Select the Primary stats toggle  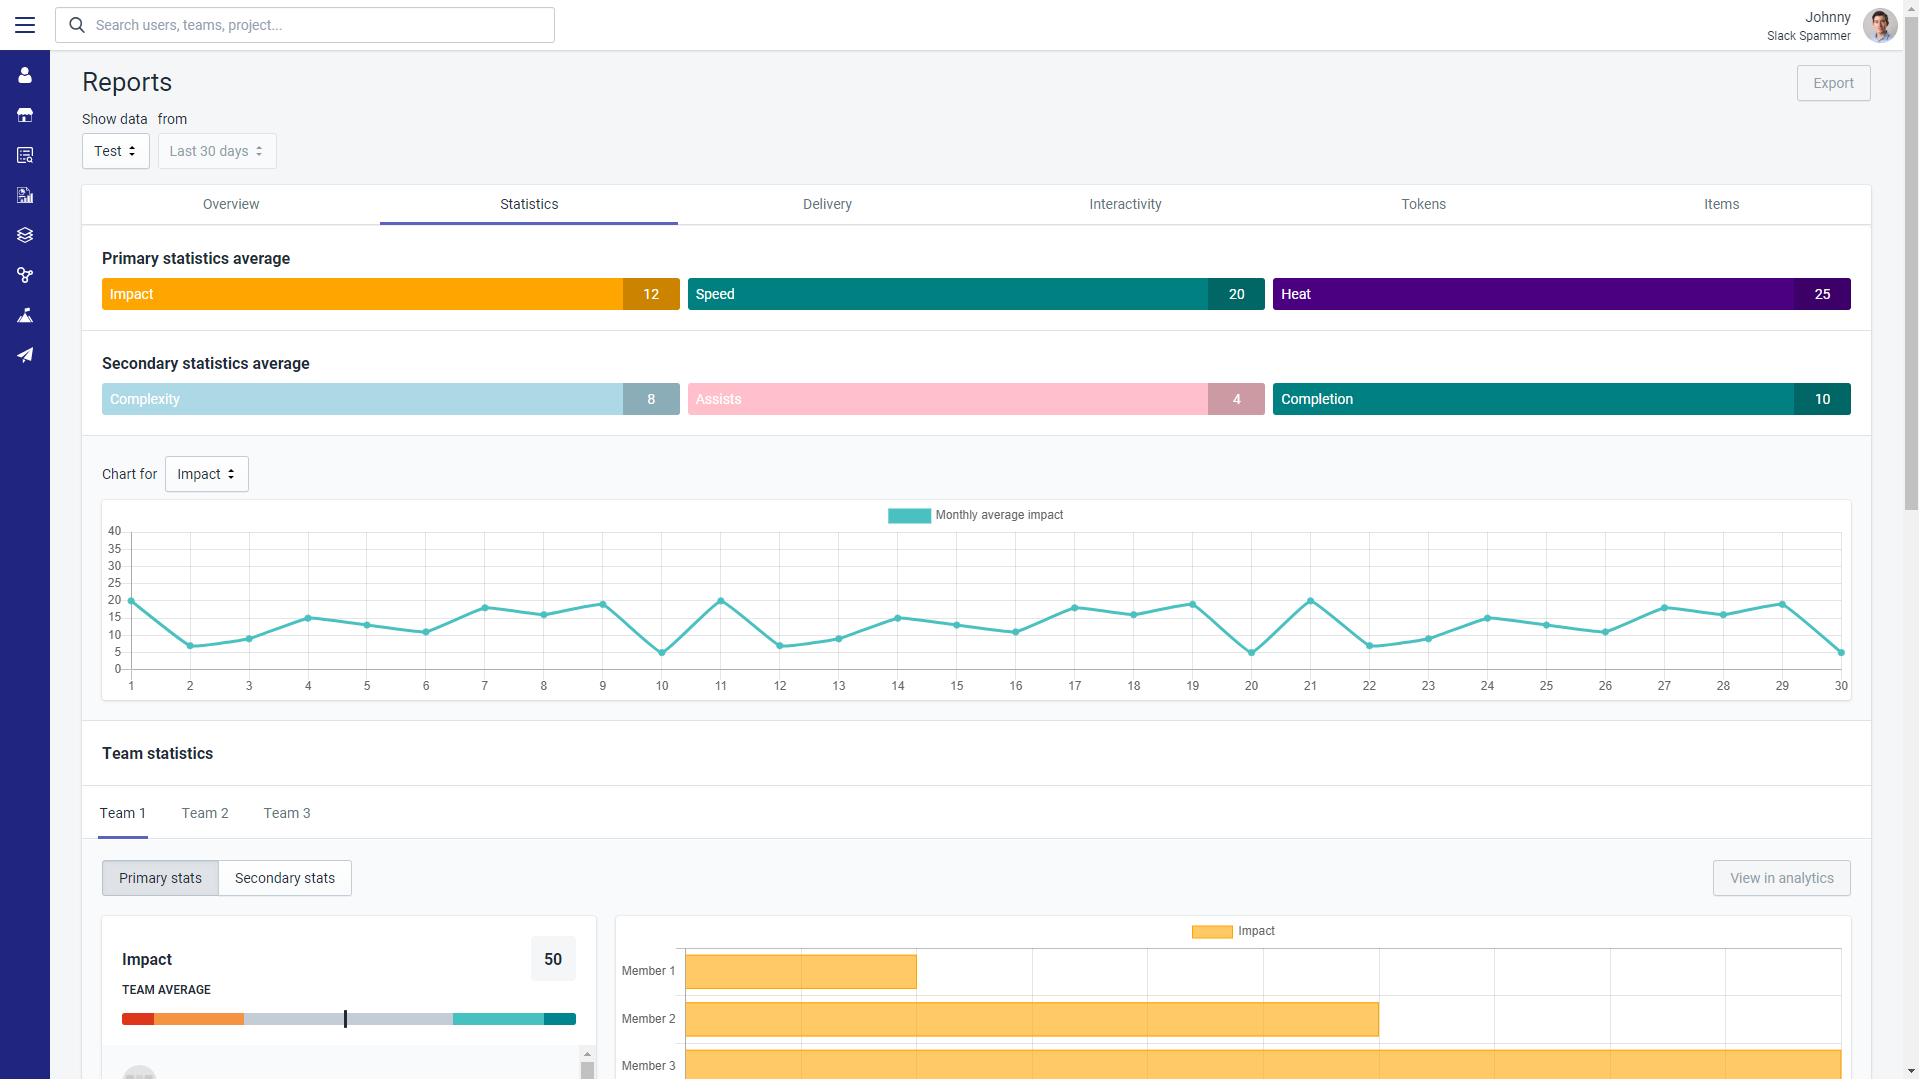click(x=160, y=878)
